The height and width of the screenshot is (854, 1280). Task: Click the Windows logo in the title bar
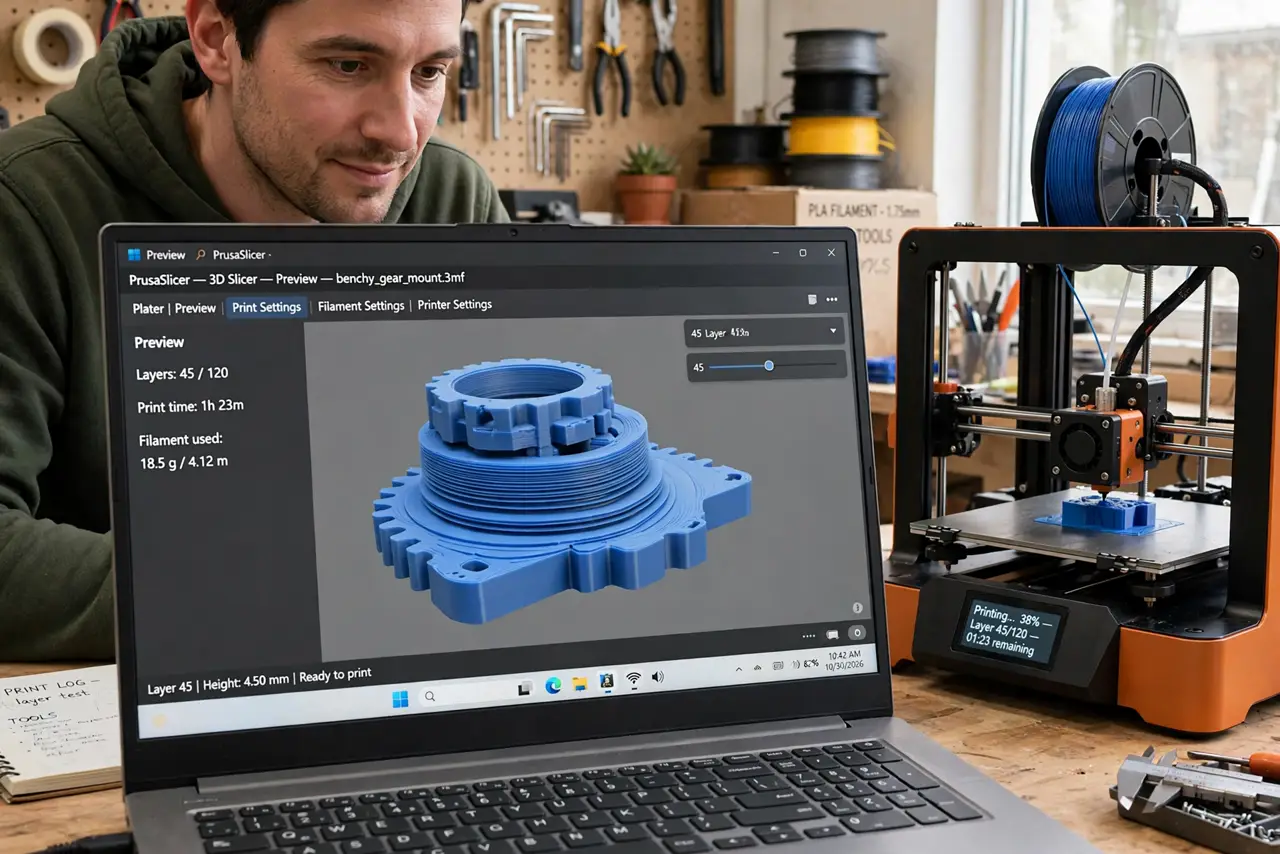pyautogui.click(x=135, y=255)
